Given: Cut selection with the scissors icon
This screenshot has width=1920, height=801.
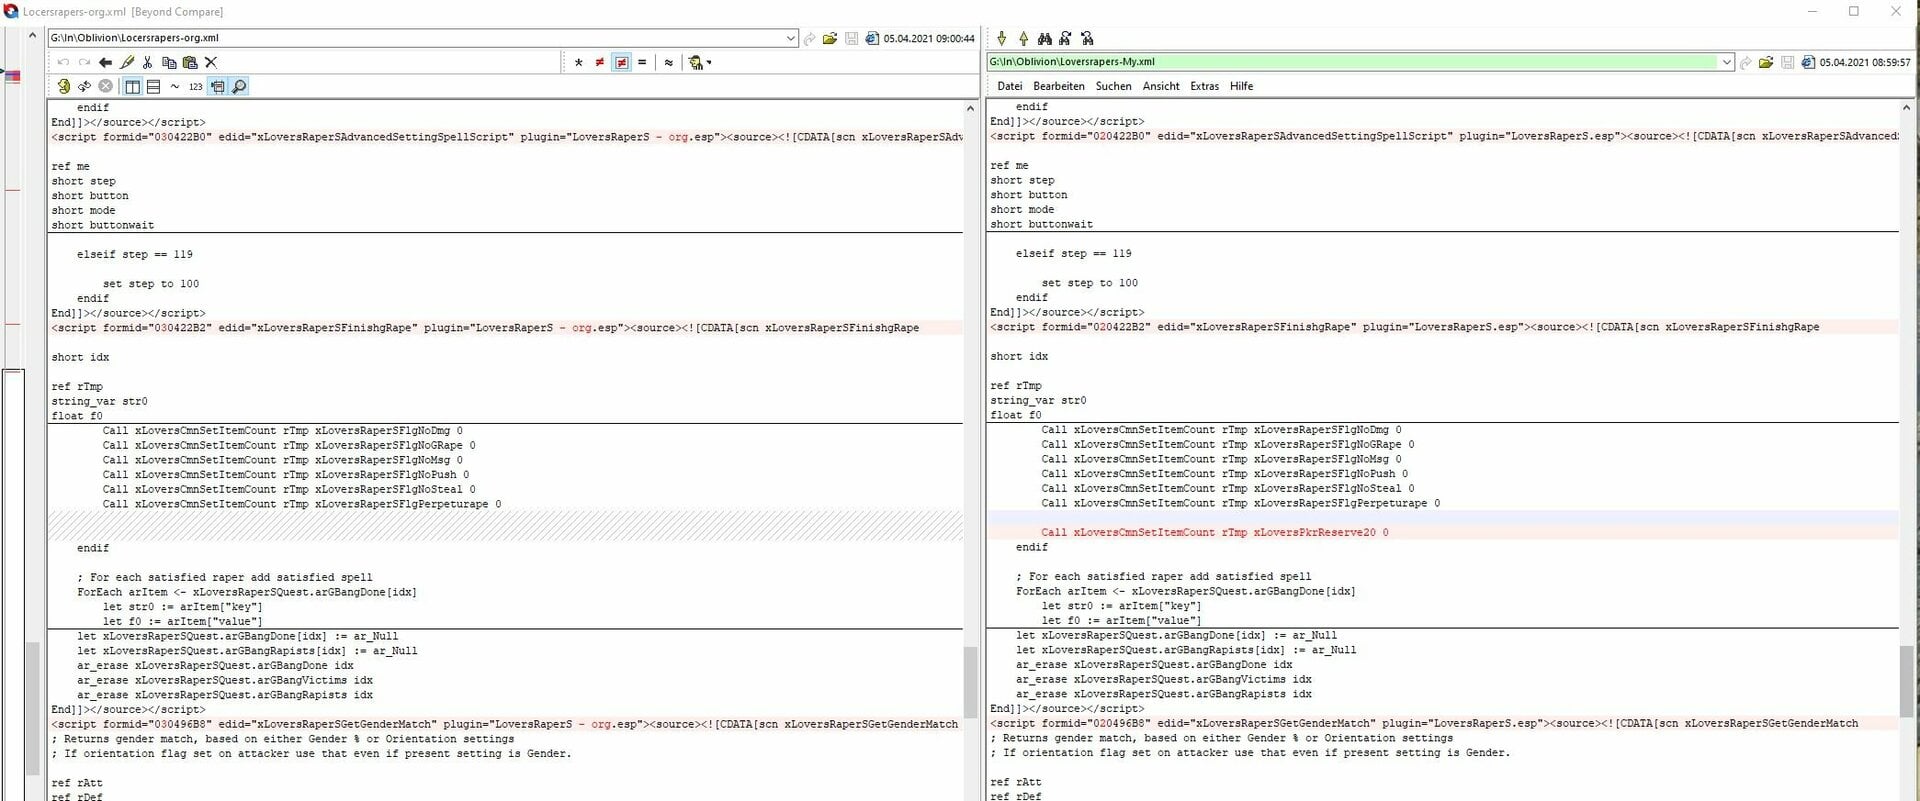Looking at the screenshot, I should coord(148,62).
